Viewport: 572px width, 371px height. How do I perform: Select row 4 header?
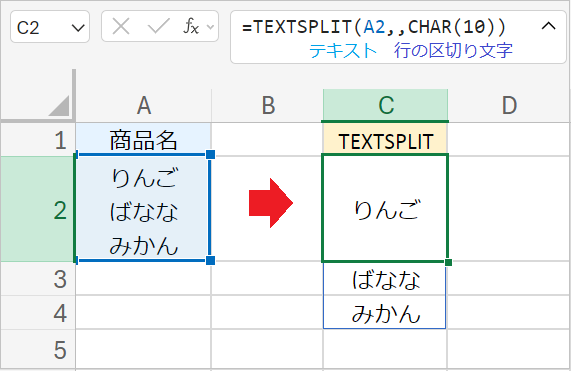tap(38, 313)
